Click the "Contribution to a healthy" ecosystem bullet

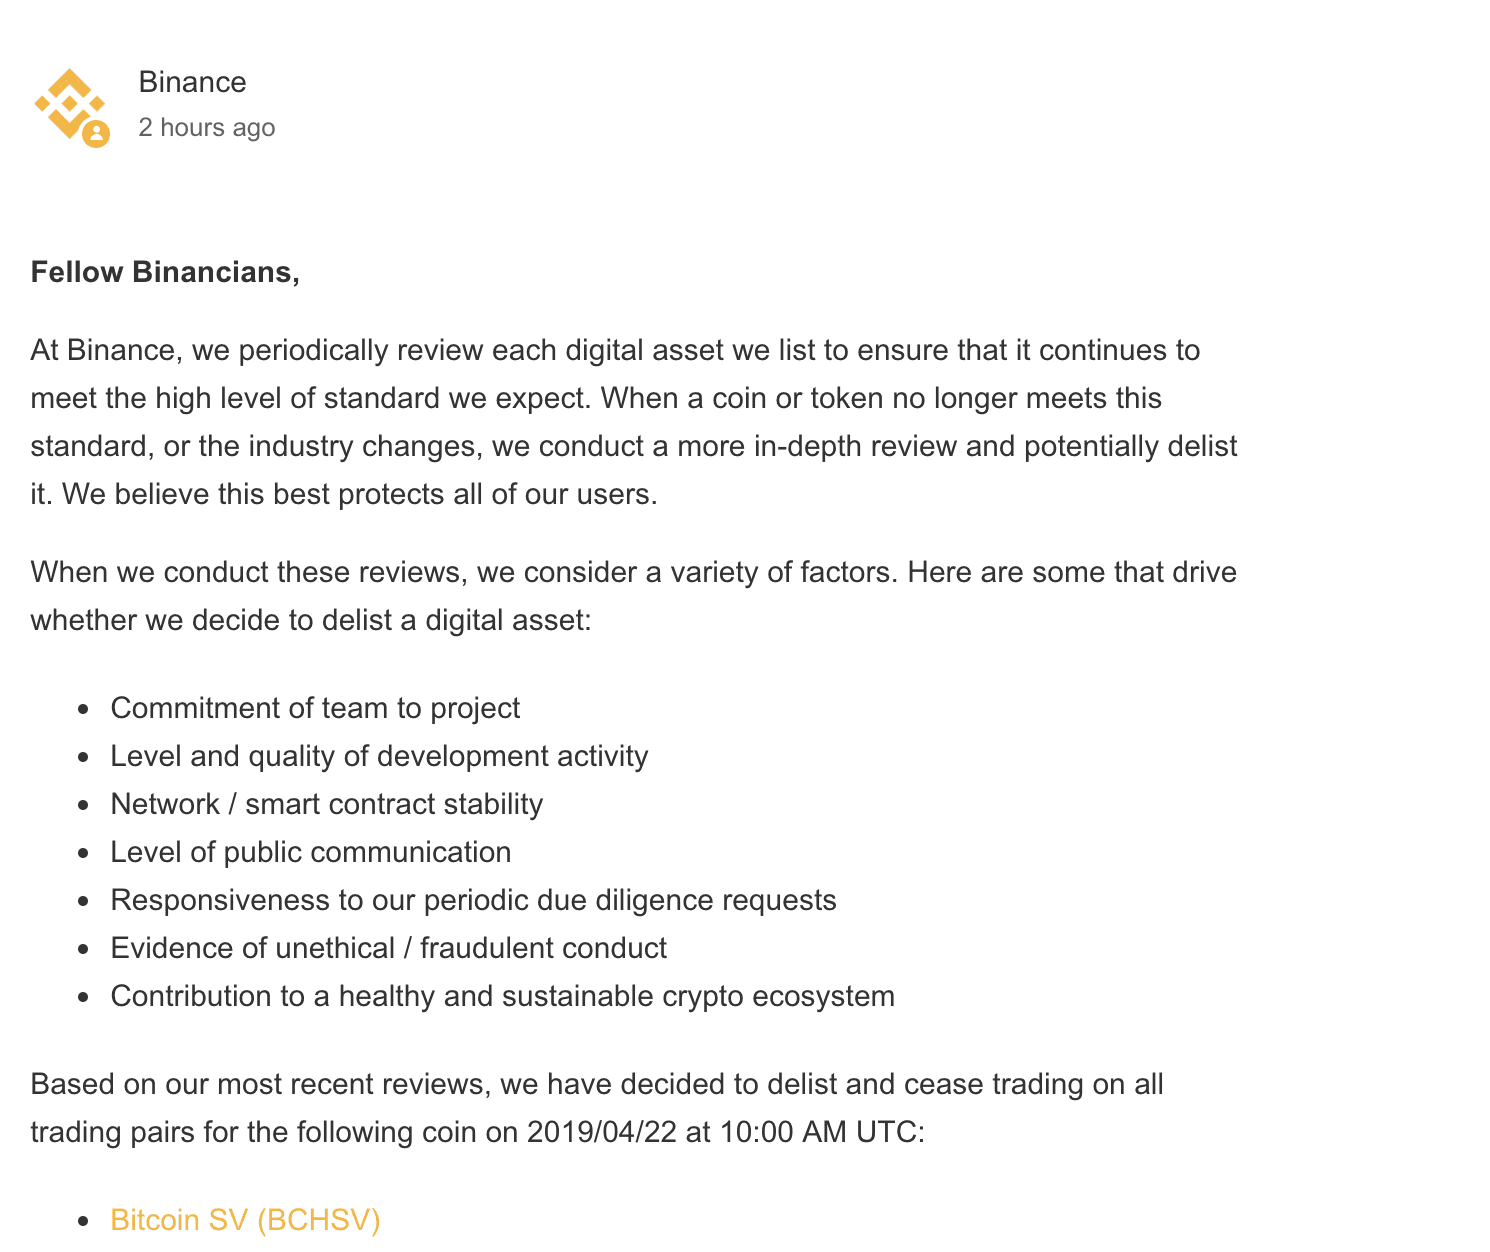coord(502,996)
